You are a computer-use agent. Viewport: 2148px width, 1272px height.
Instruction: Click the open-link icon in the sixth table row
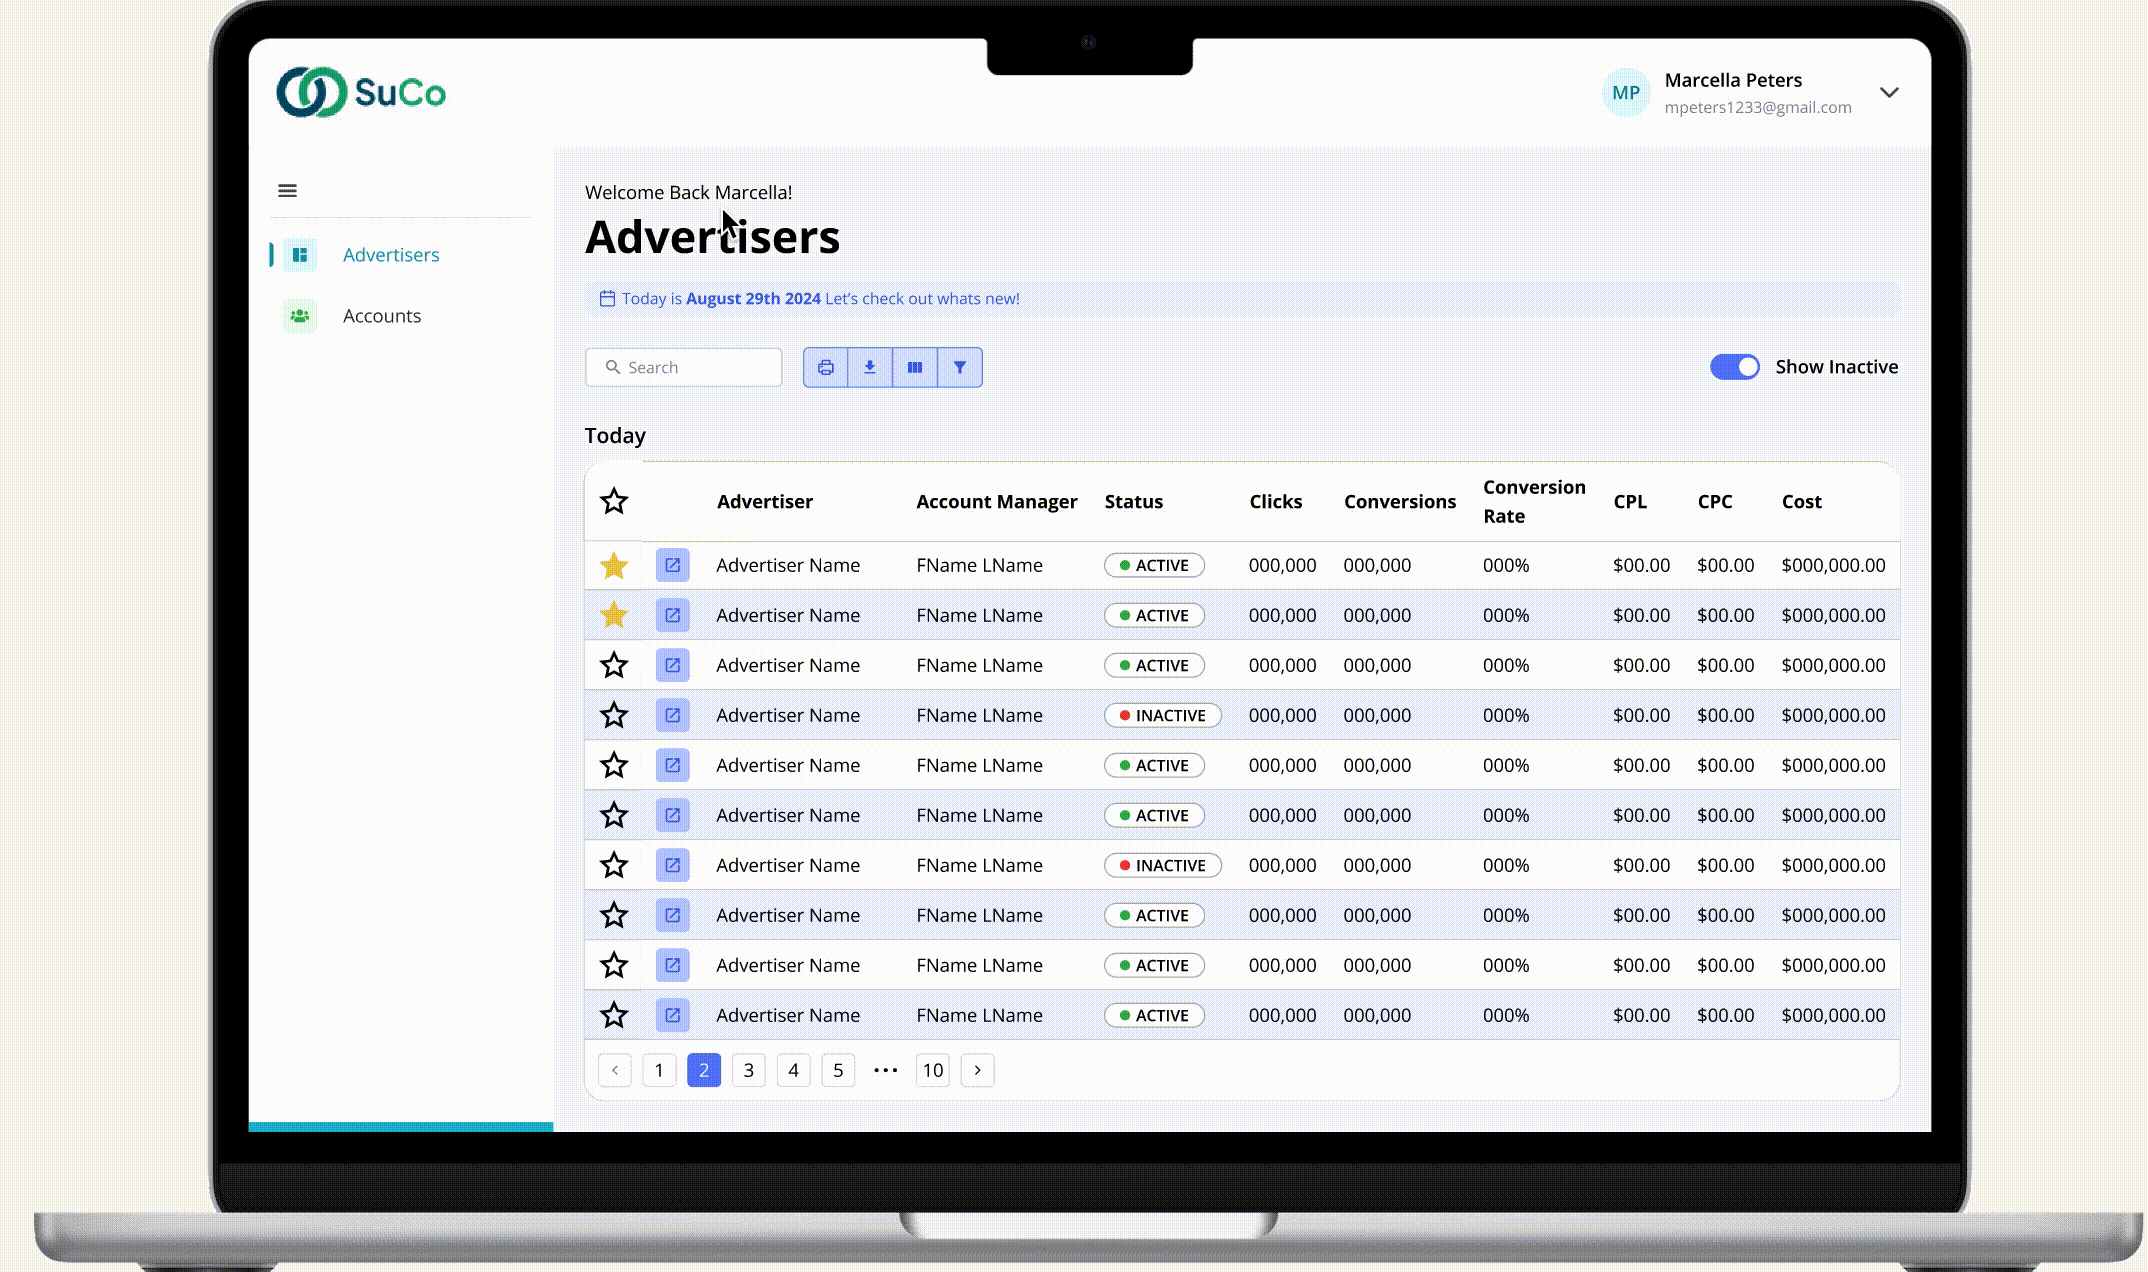(673, 815)
